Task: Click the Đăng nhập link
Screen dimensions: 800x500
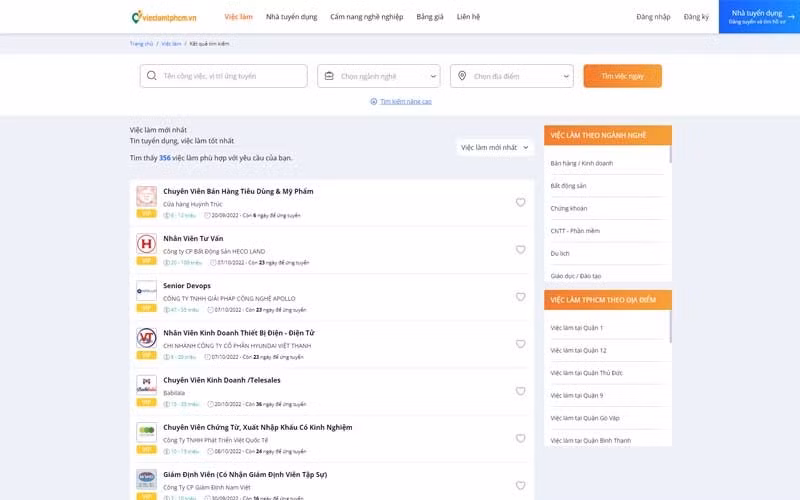Action: click(653, 17)
